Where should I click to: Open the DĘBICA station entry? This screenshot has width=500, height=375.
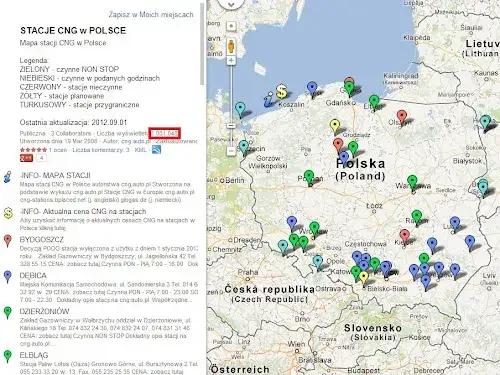coord(33,276)
